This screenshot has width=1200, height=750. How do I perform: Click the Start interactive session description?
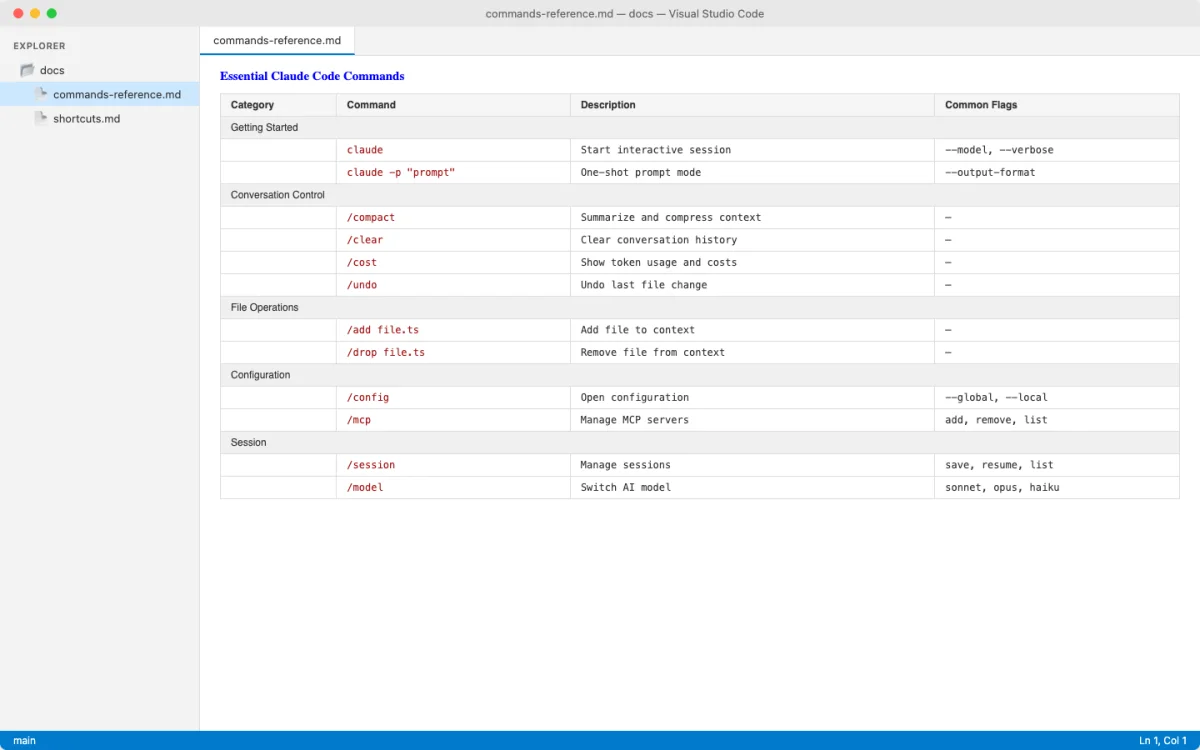point(752,150)
